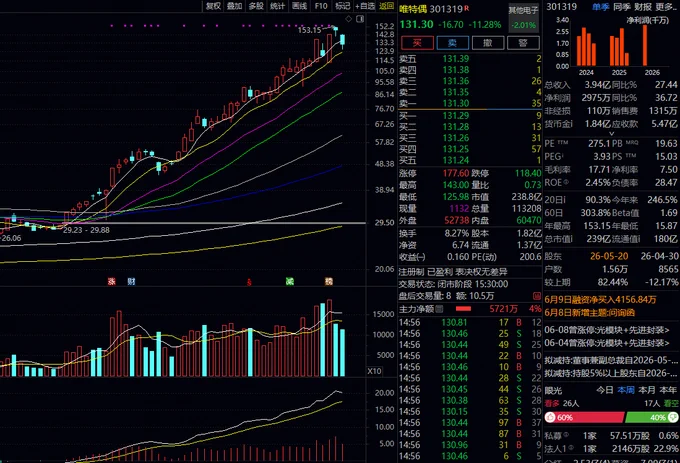Screen dimensions: 680x463
Task: Open 拟减持 董事兼副总裁 notice
Action: (x=611, y=360)
